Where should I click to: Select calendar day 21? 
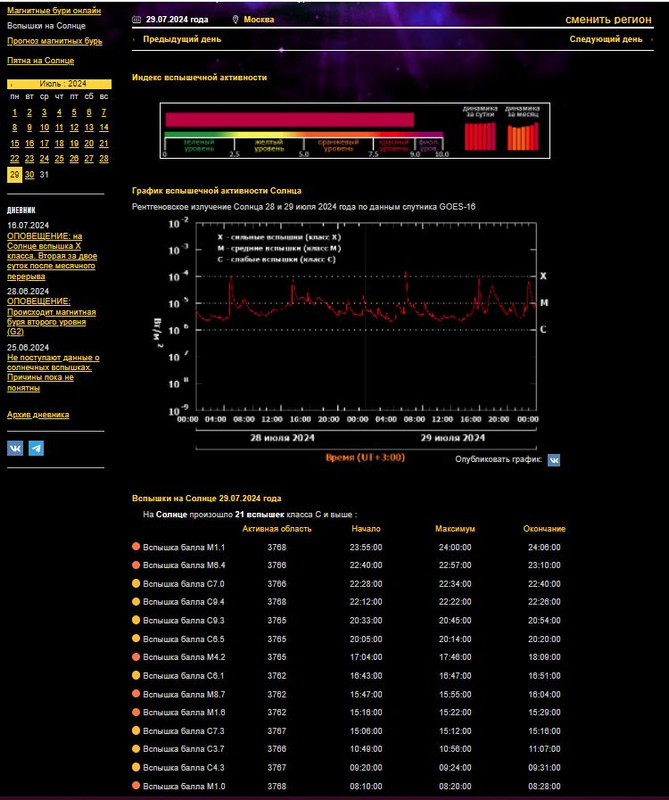pyautogui.click(x=104, y=143)
